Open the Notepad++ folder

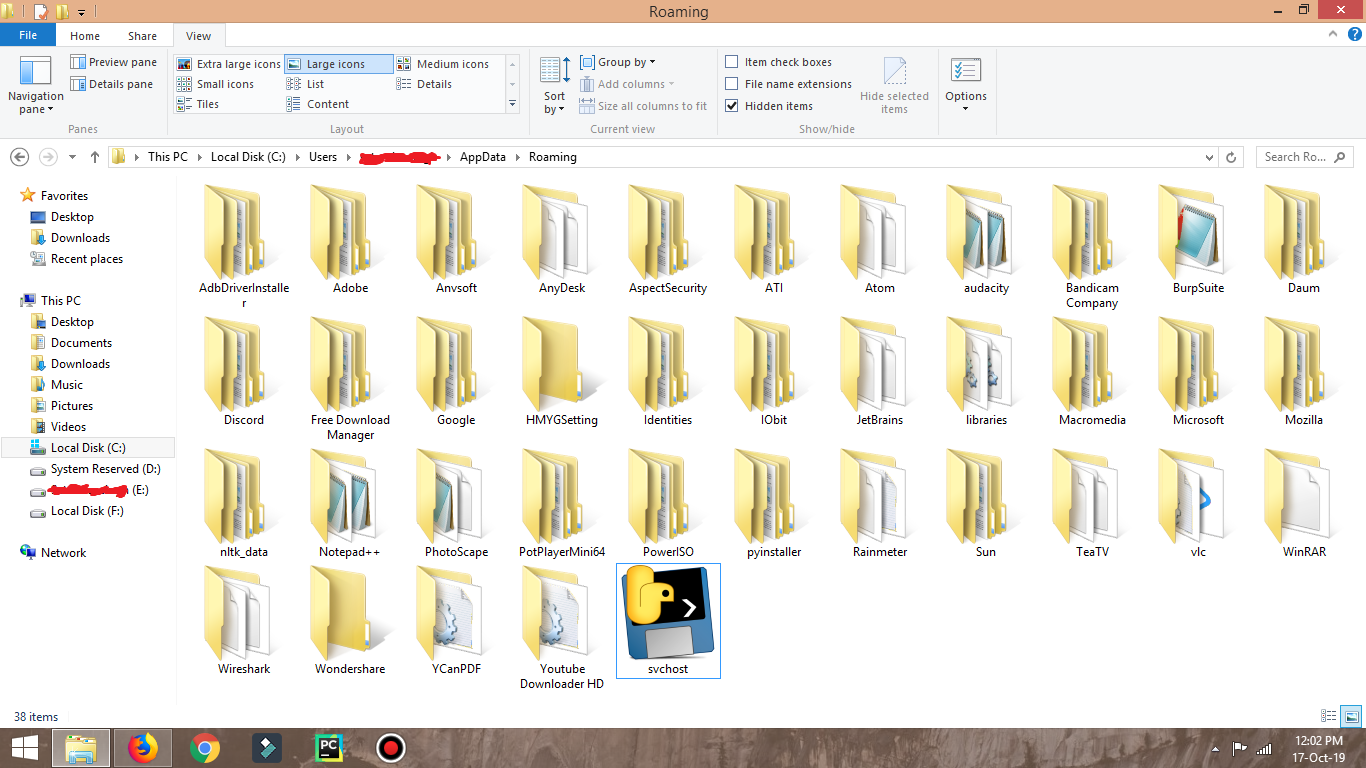[350, 504]
